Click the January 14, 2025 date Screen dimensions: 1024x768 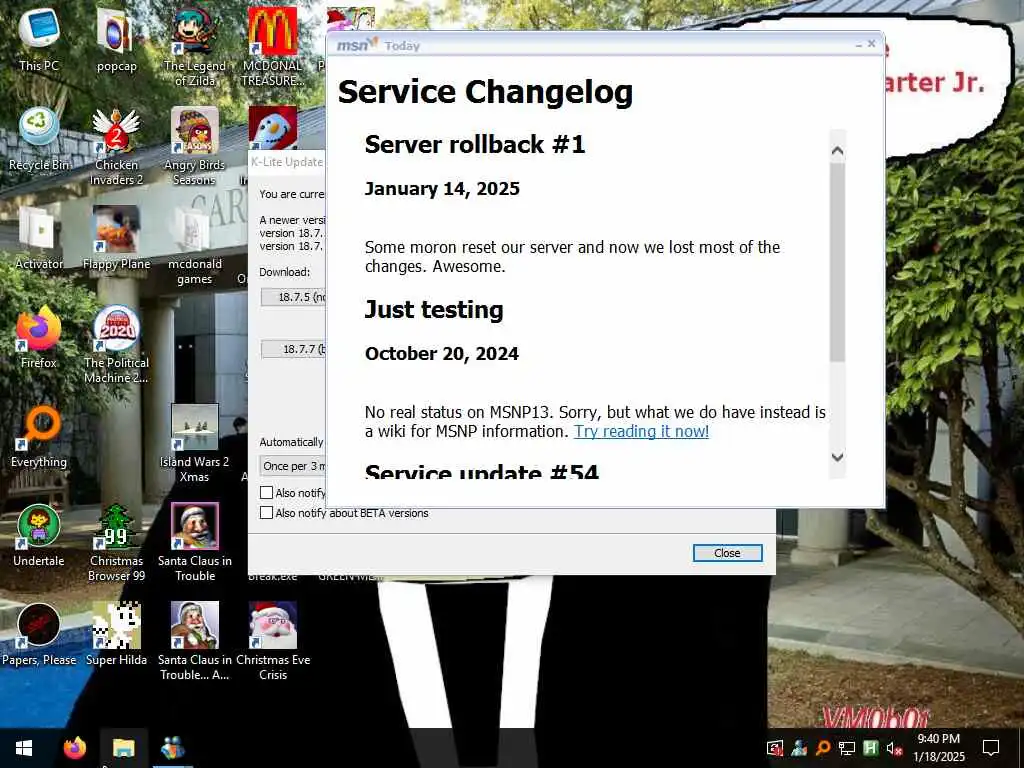pos(442,189)
